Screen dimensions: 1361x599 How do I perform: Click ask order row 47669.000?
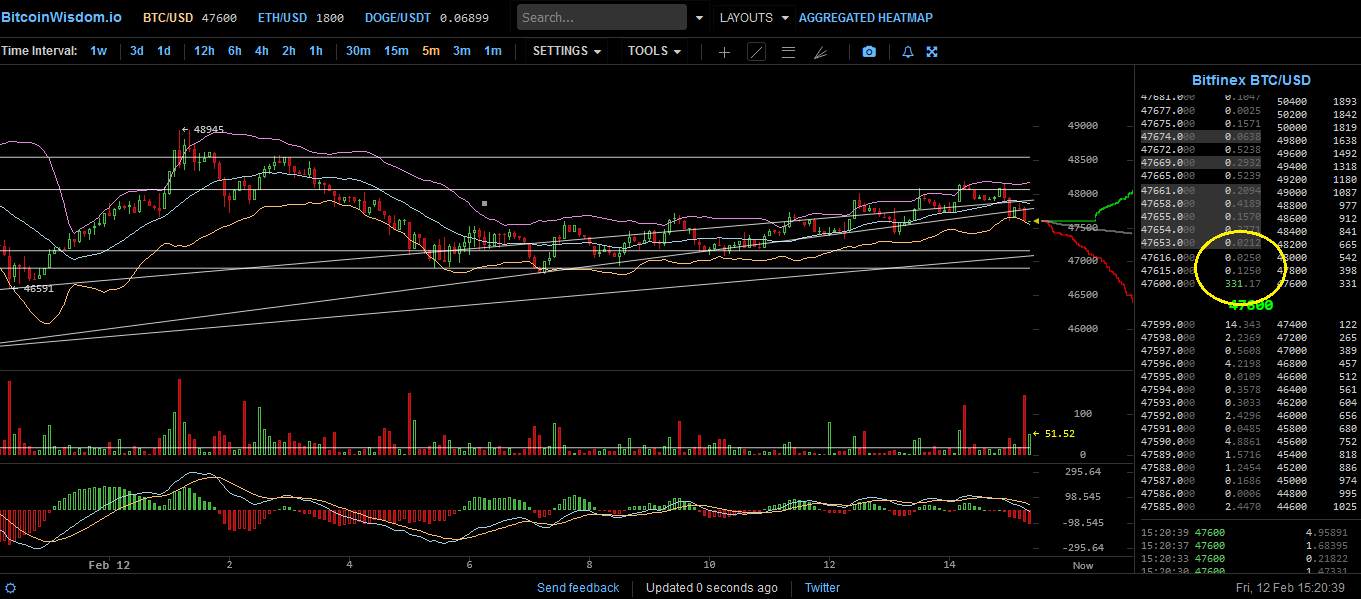[1200, 162]
